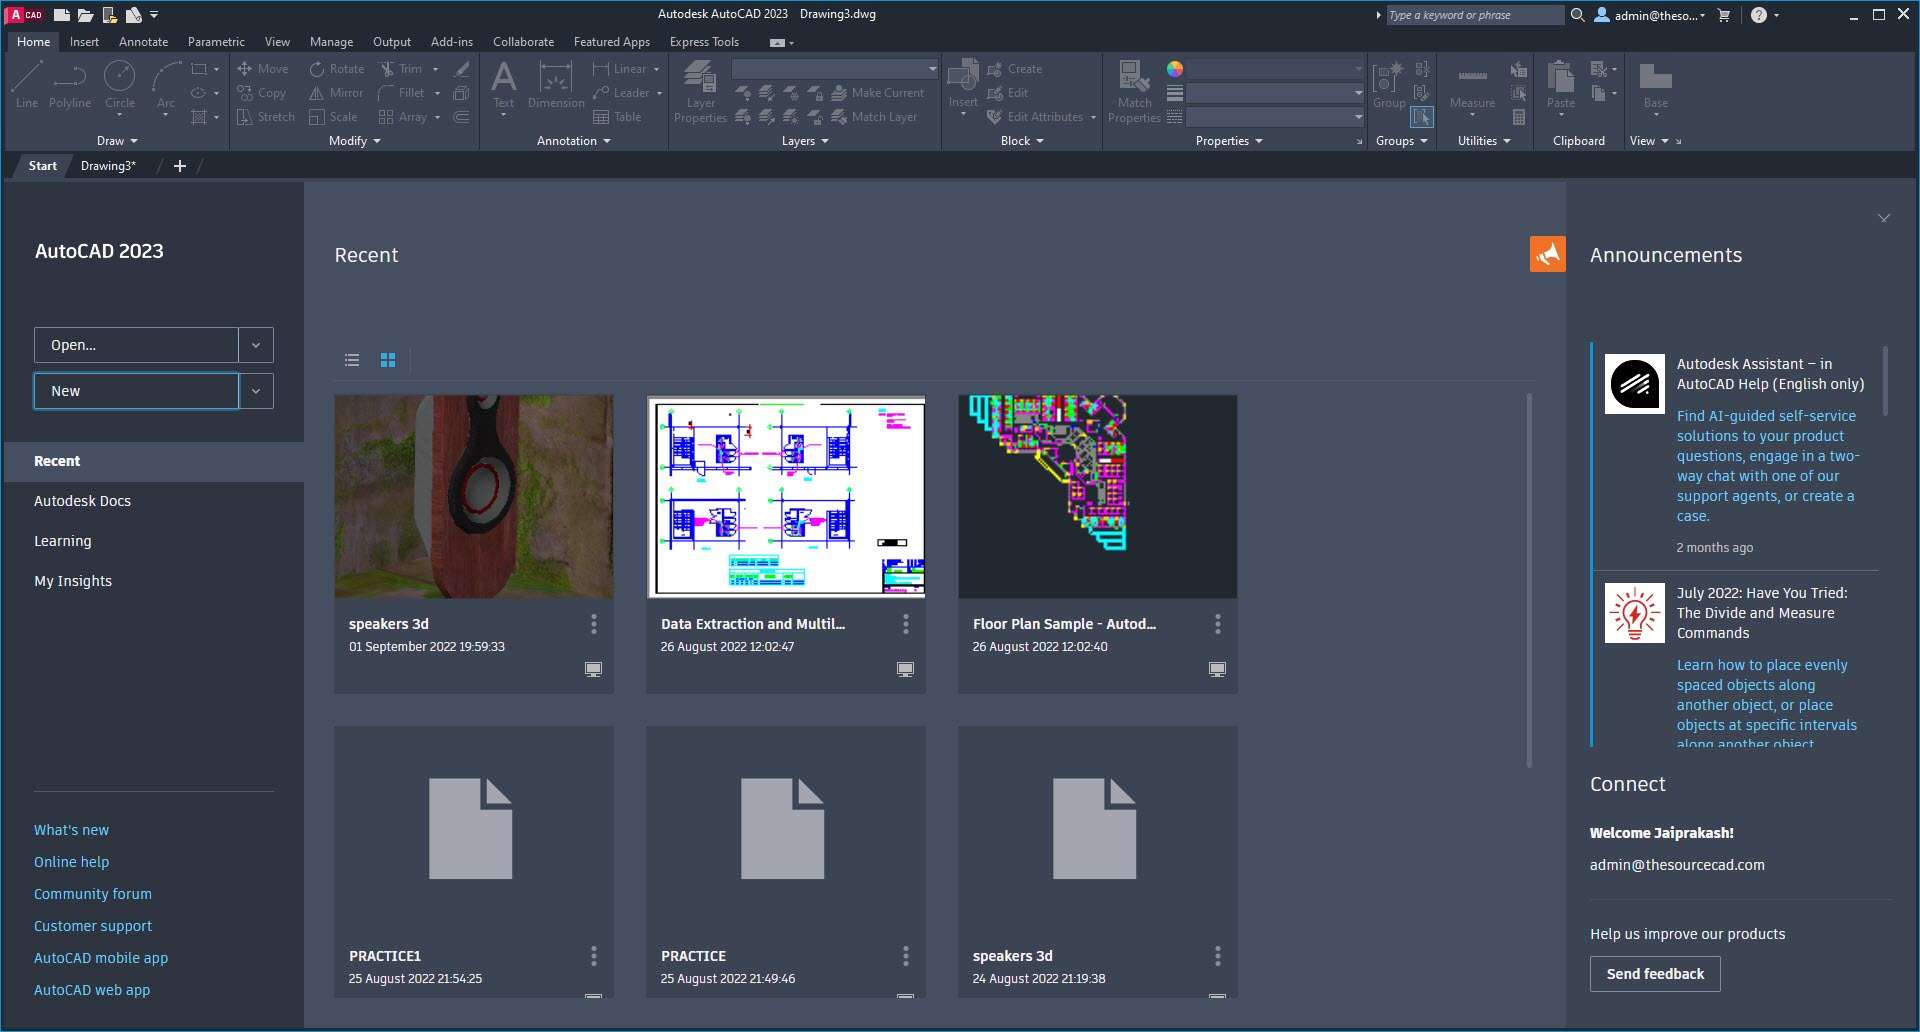
Task: Switch recent files to list view
Action: pos(352,360)
